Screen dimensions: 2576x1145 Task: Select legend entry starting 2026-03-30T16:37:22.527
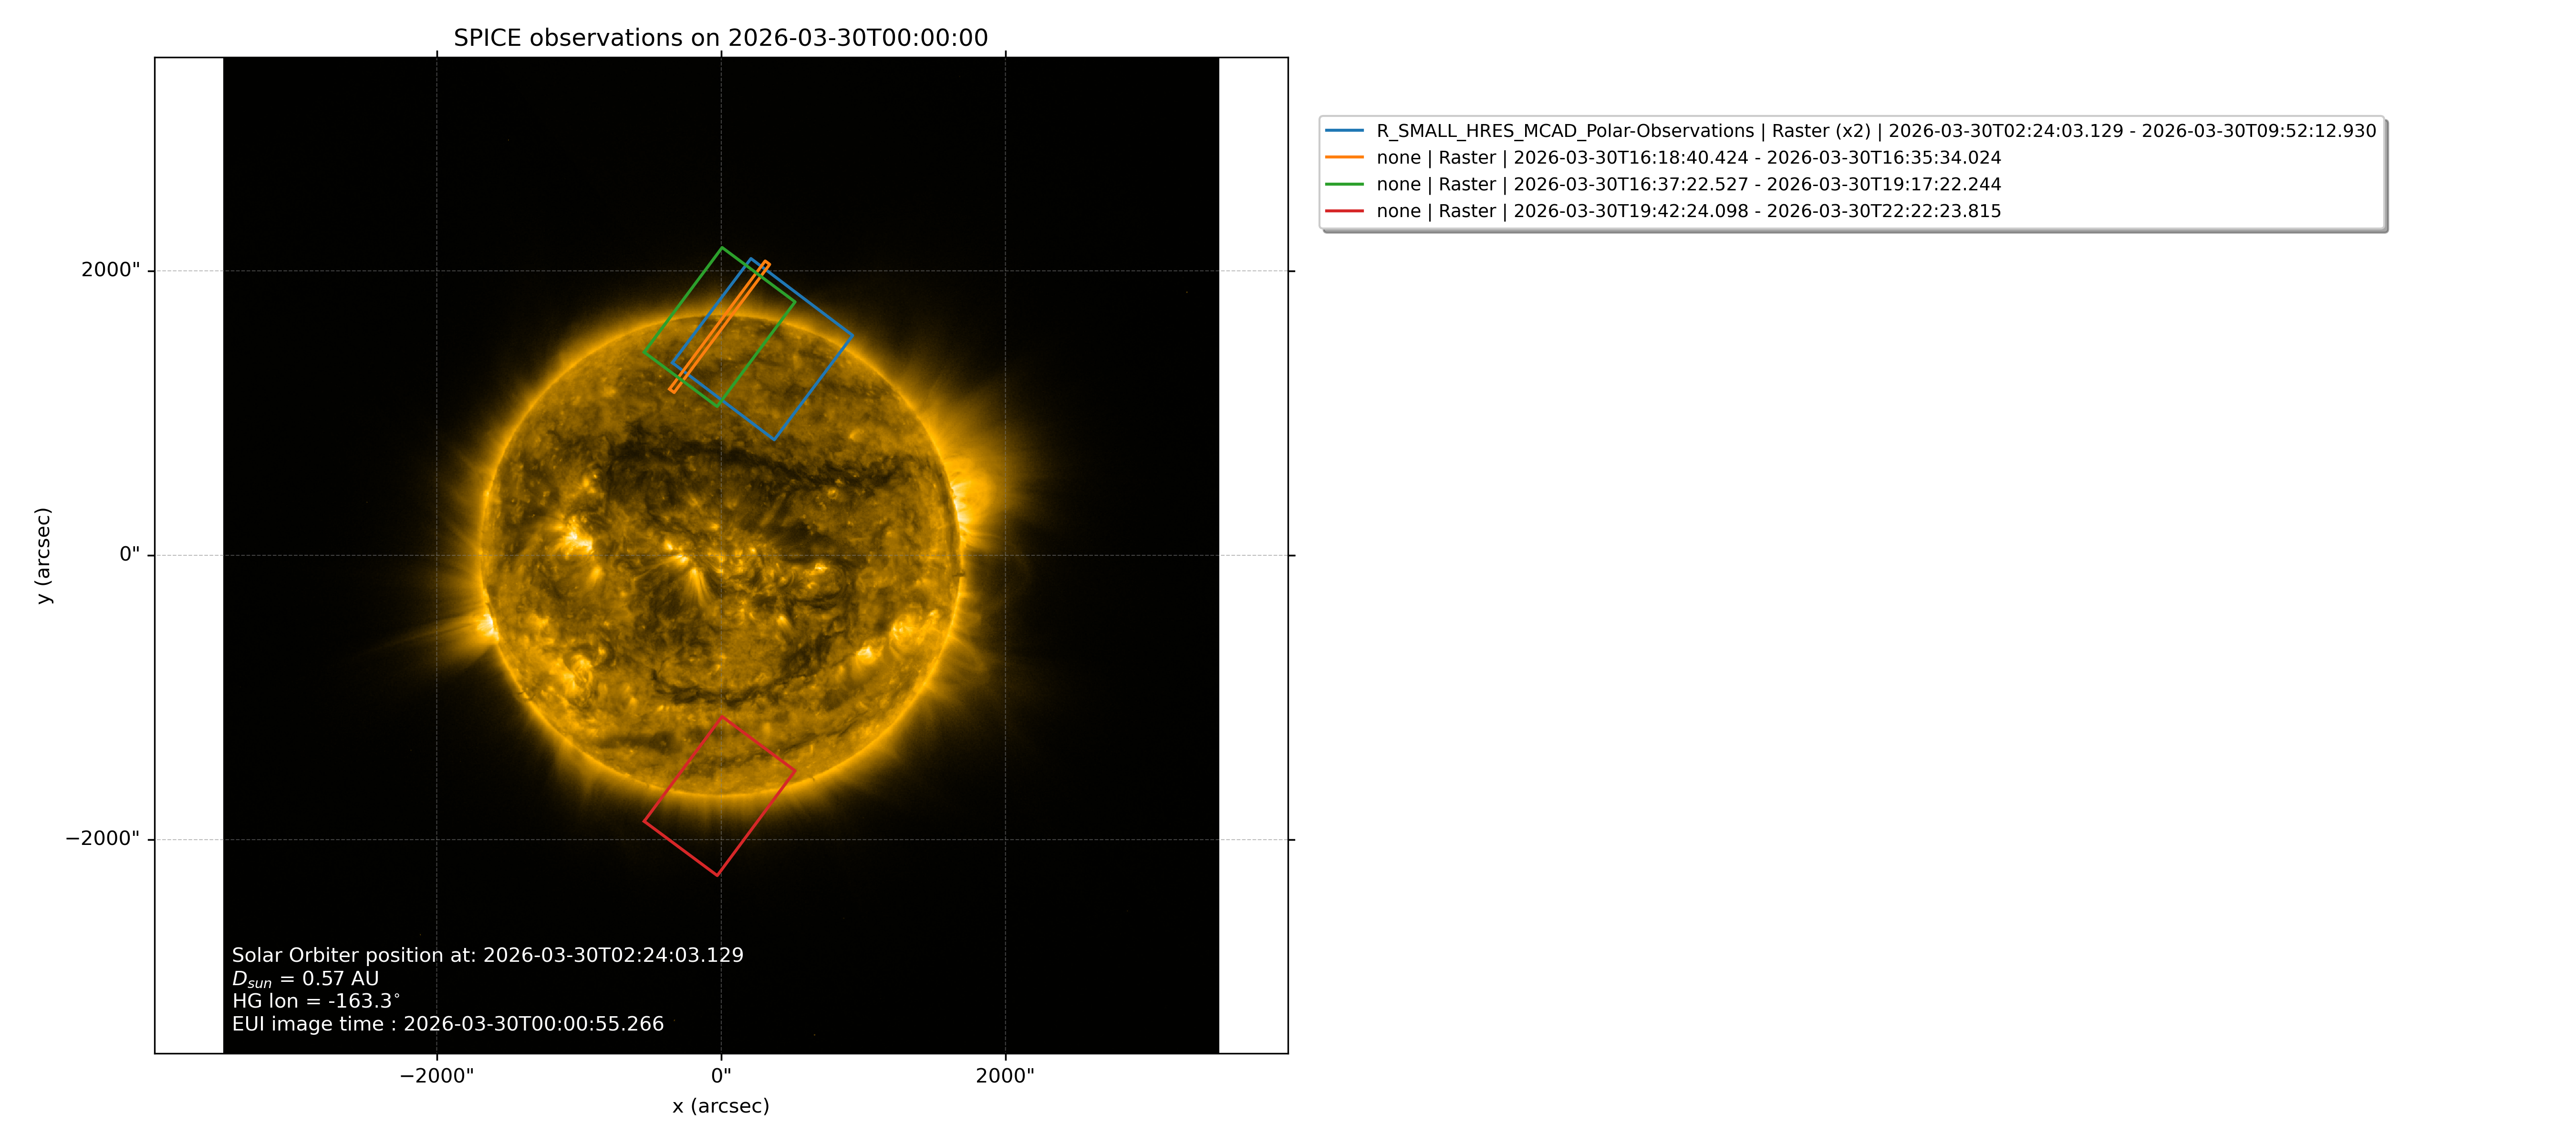tap(1689, 184)
